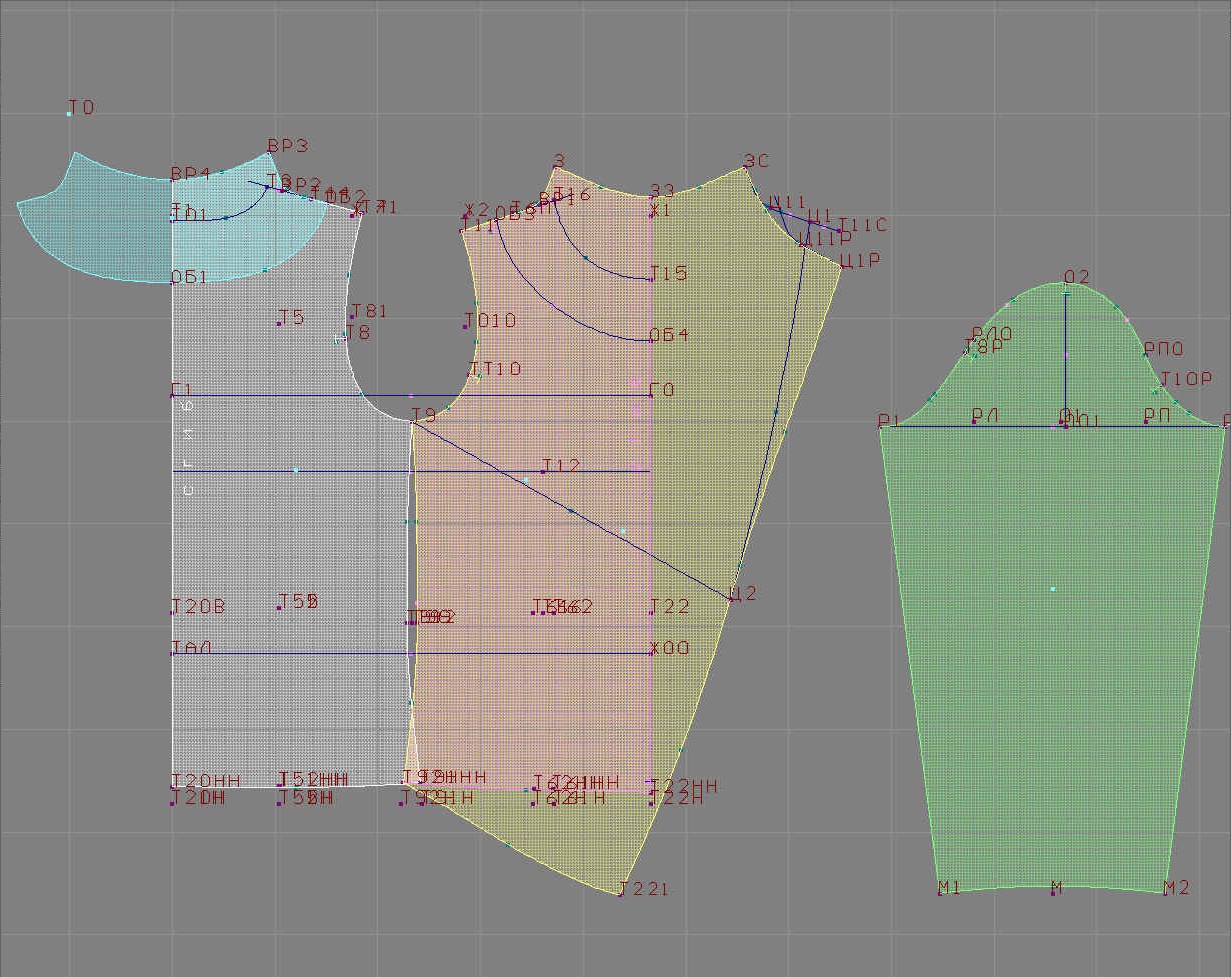Select point T15 on the neckline curve
1231x977 pixels.
point(651,279)
